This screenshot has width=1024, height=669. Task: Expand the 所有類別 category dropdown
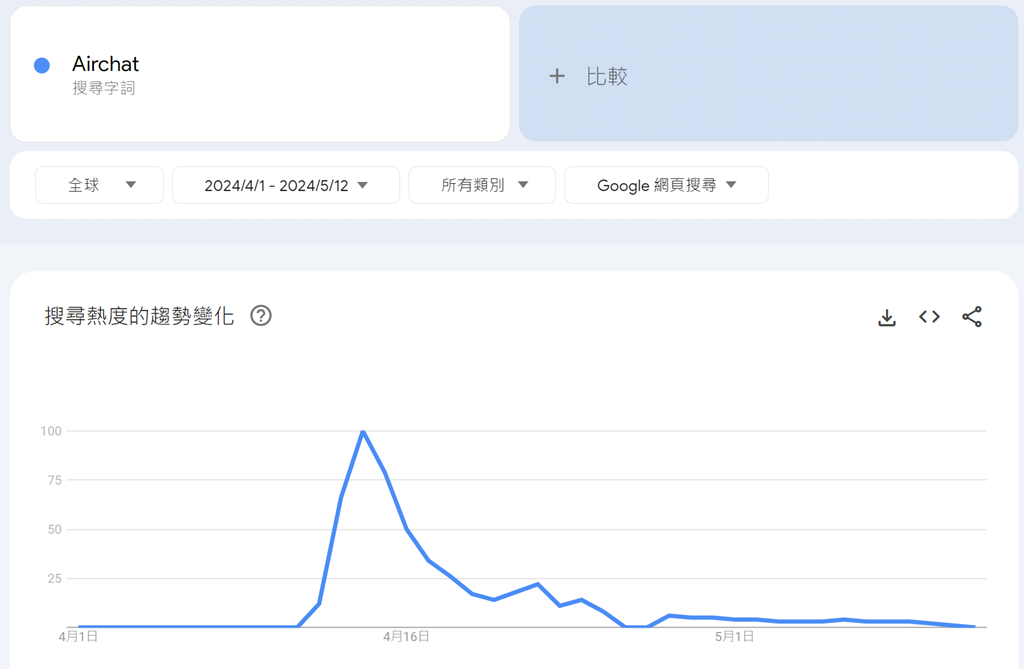[482, 185]
